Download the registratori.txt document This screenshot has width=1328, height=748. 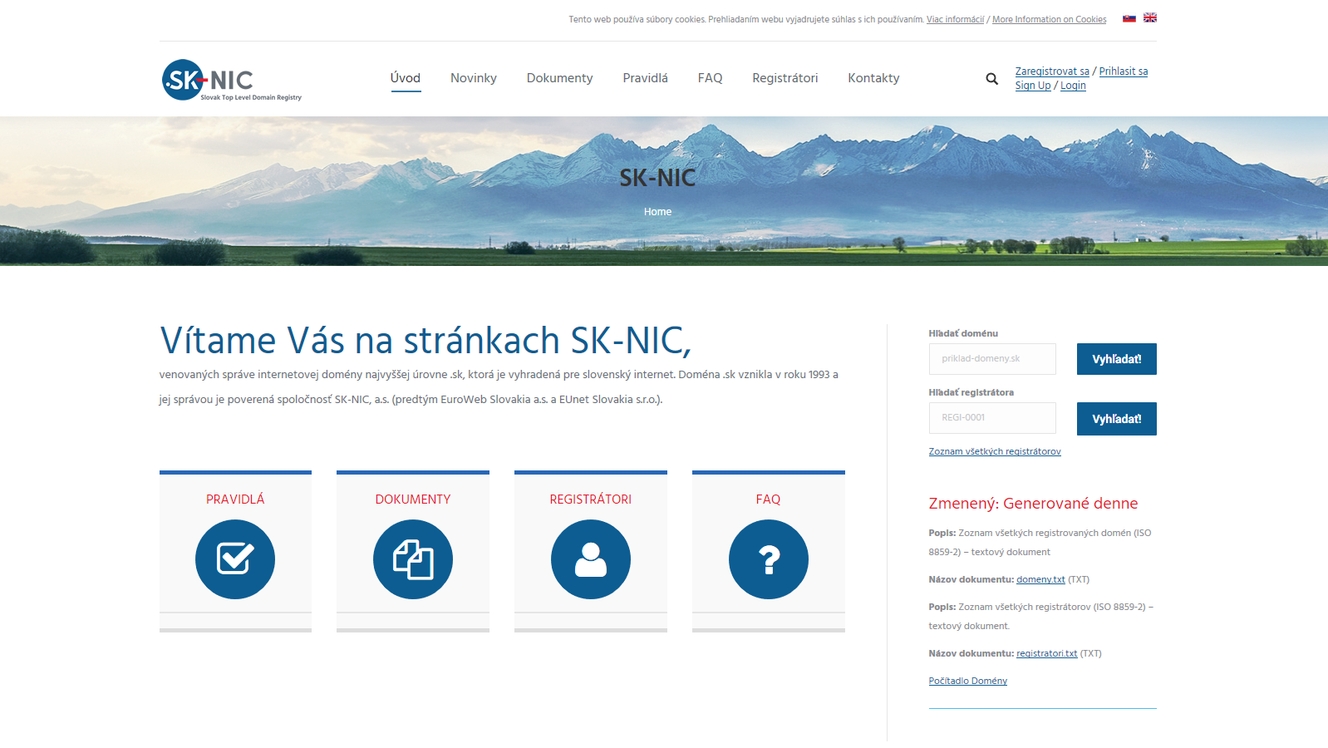click(x=1047, y=653)
